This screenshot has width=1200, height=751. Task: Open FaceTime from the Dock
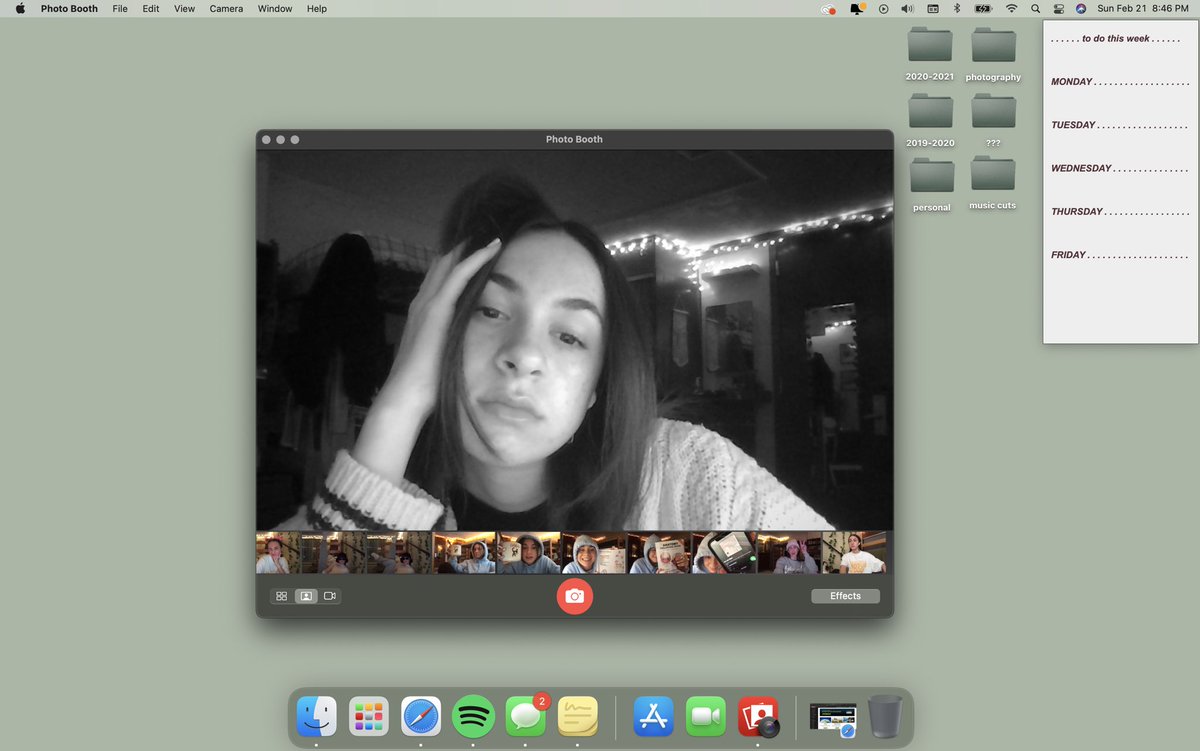click(706, 716)
